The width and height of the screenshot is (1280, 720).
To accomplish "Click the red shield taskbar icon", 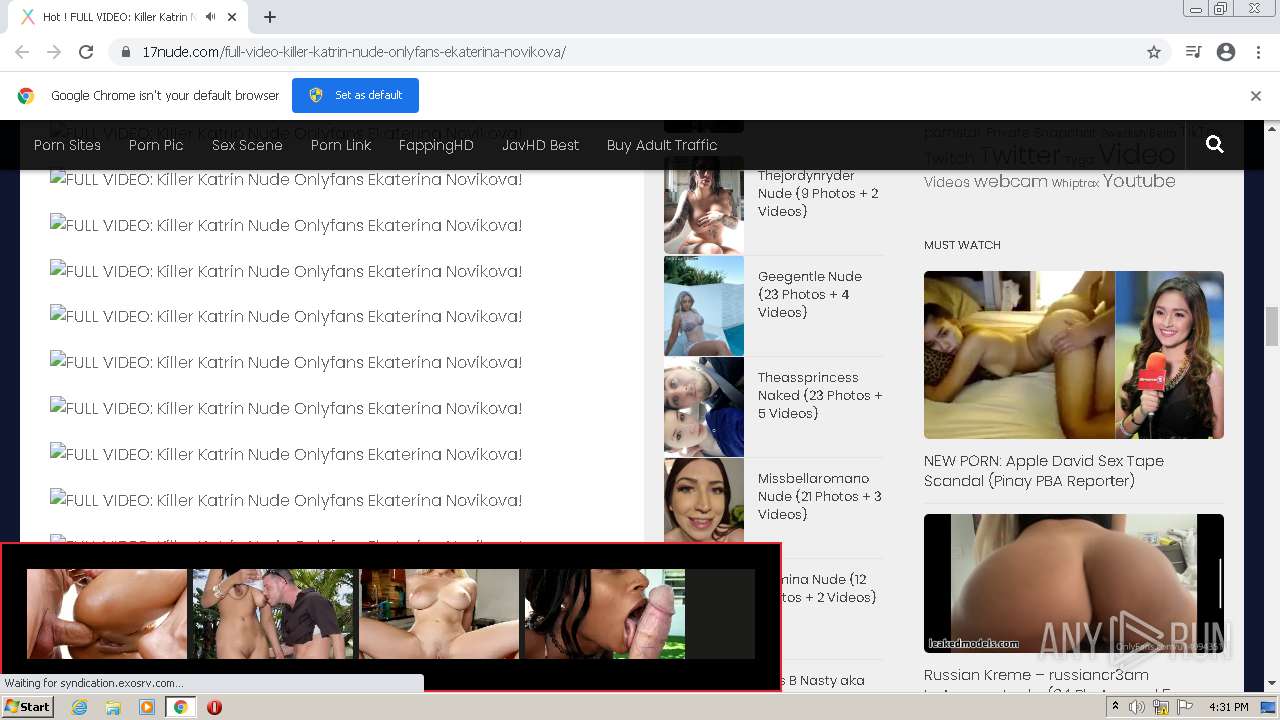I will pyautogui.click(x=214, y=707).
